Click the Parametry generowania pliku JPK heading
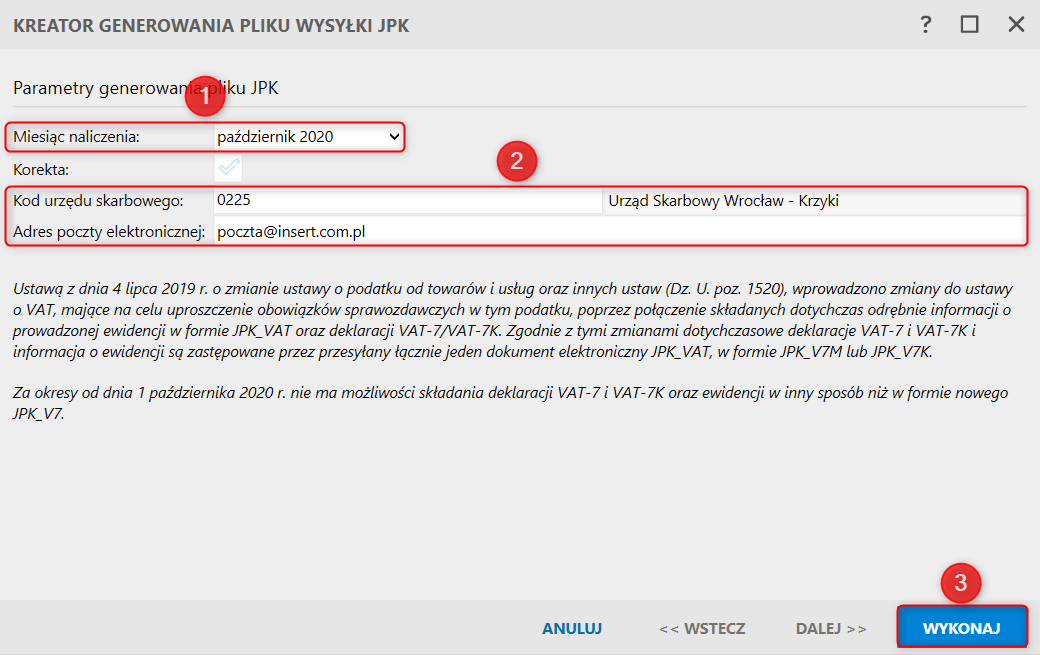 pyautogui.click(x=145, y=88)
